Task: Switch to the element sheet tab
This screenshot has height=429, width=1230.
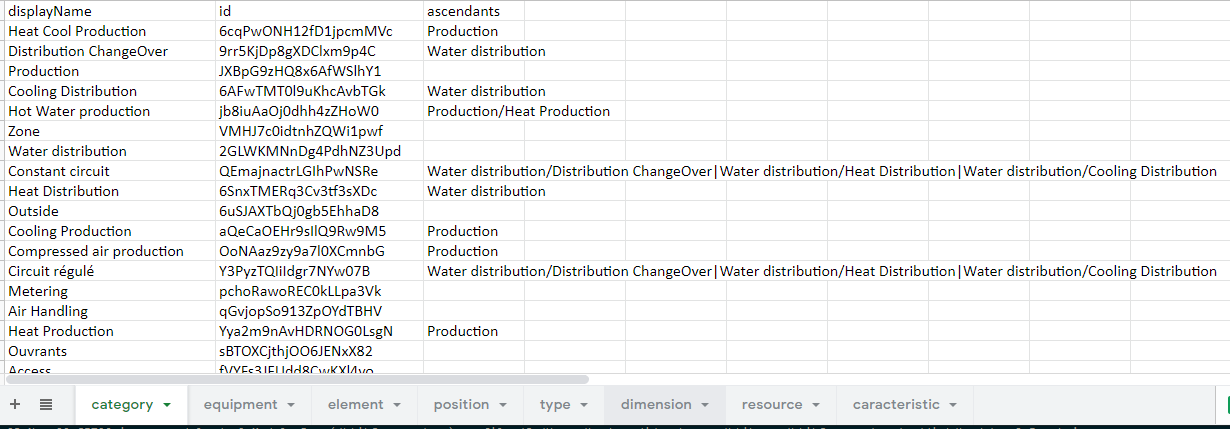Action: [355, 405]
